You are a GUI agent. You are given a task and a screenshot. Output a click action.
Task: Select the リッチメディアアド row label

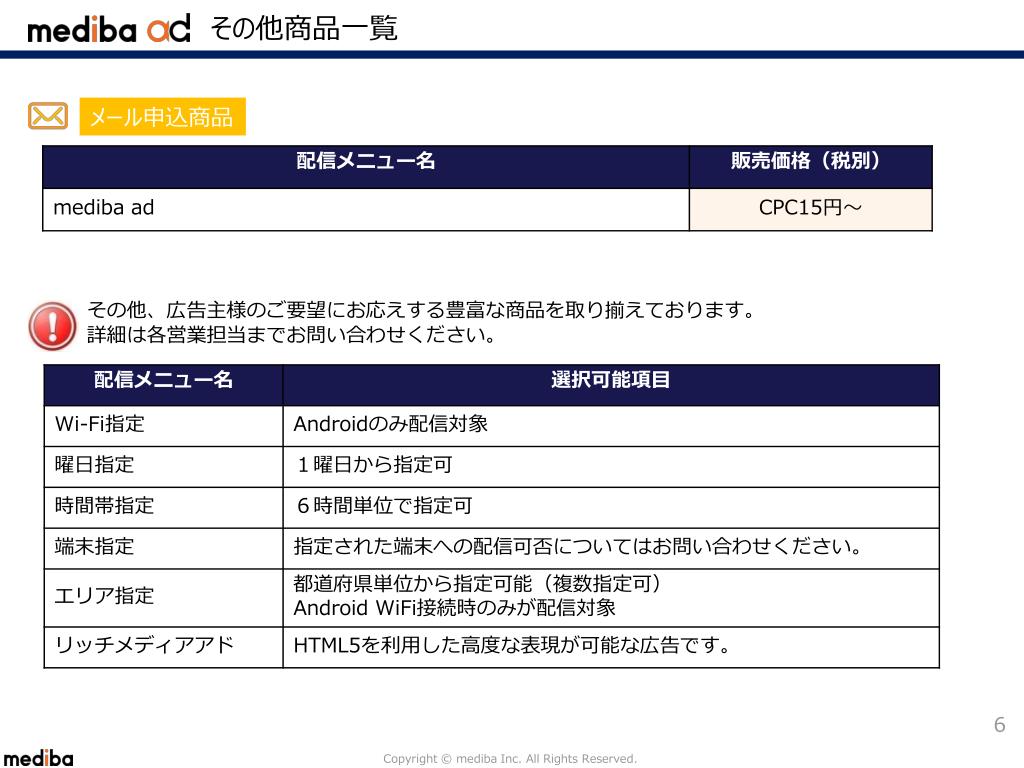163,647
